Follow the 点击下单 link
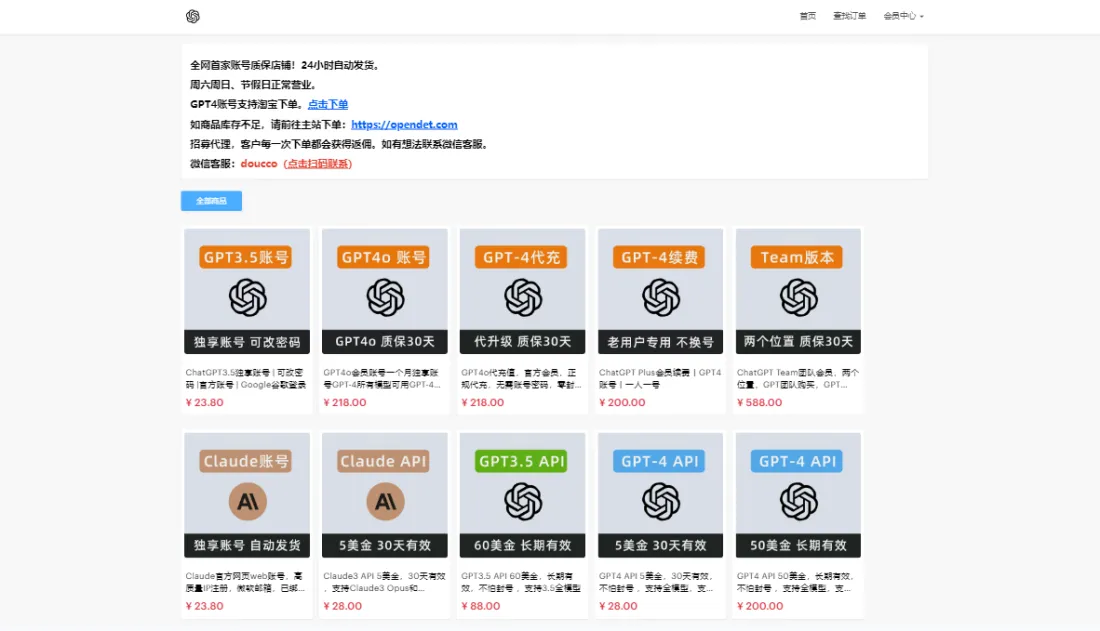 point(328,105)
